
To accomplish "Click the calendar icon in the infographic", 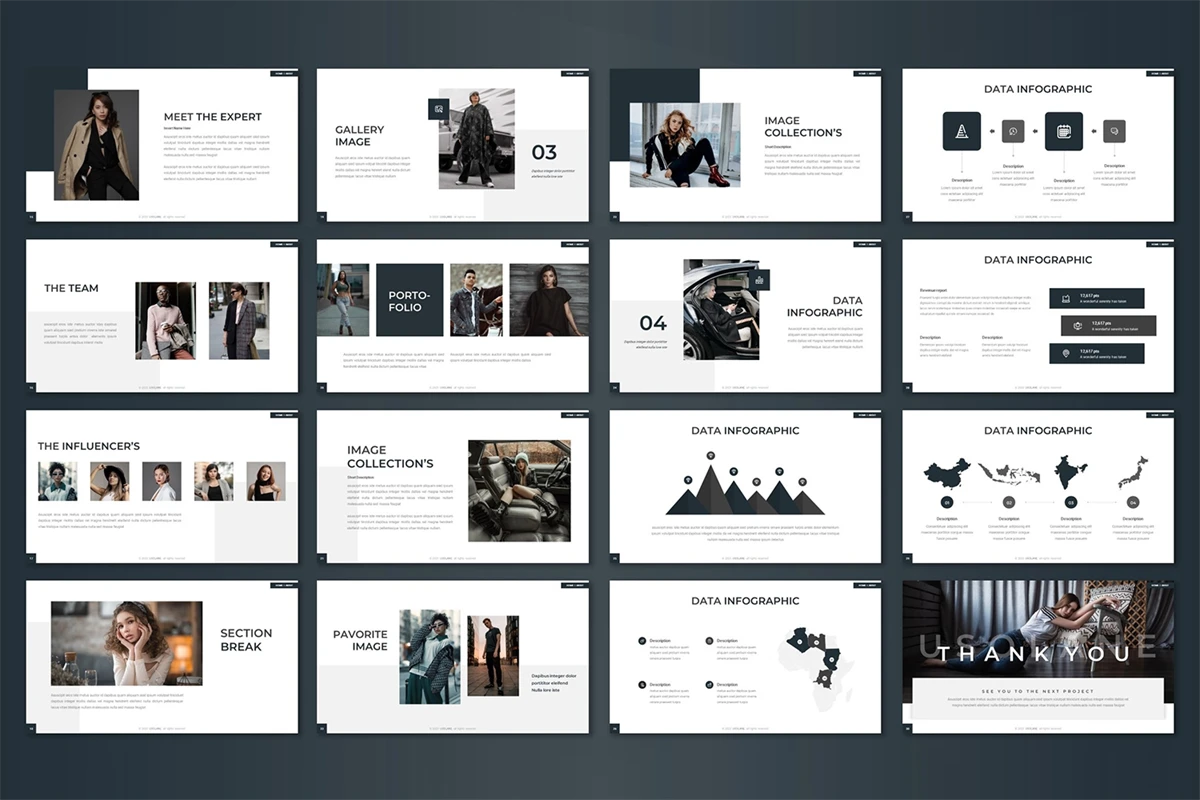I will (1064, 131).
